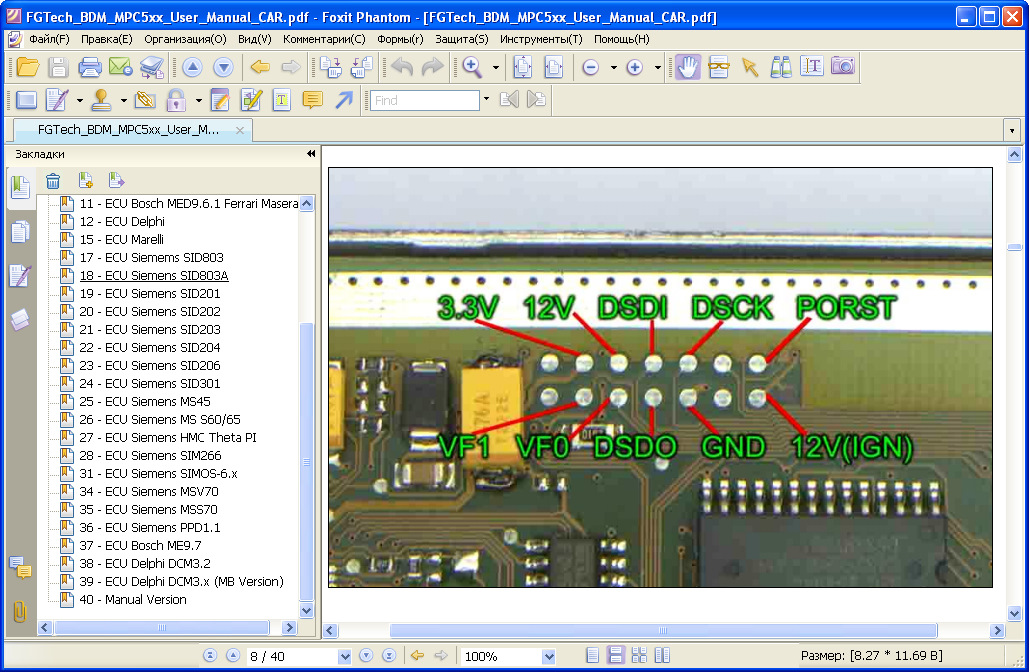The height and width of the screenshot is (672, 1029).
Task: Open the 100% zoom level dropdown
Action: click(x=548, y=657)
